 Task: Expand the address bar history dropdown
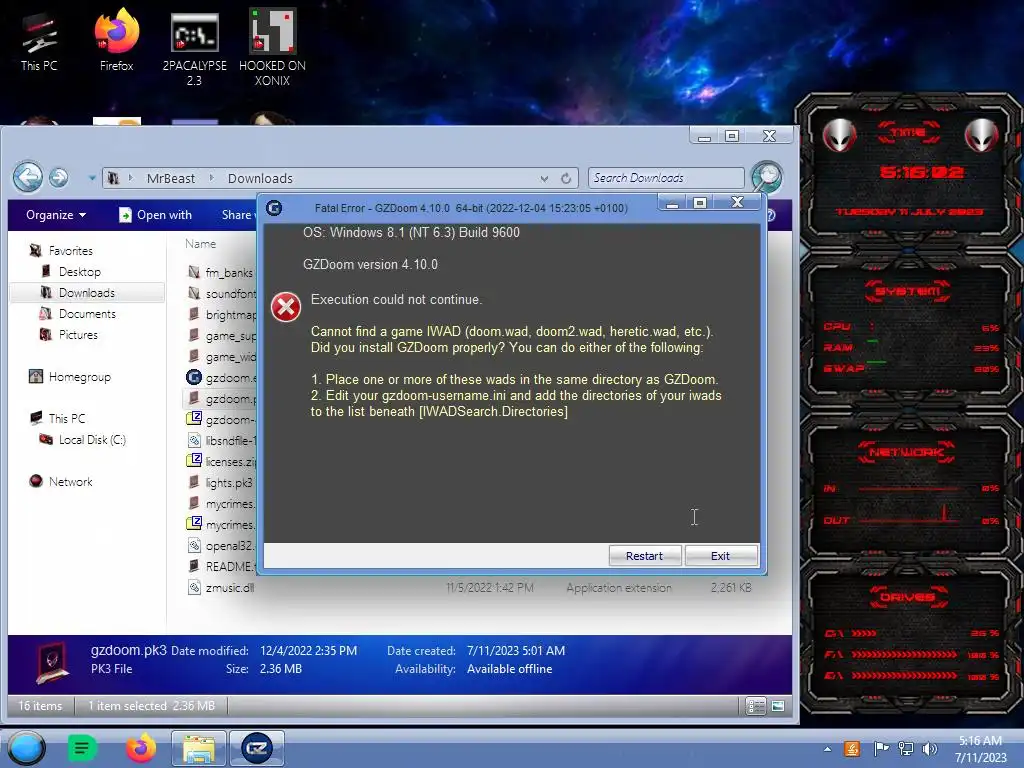pos(544,178)
